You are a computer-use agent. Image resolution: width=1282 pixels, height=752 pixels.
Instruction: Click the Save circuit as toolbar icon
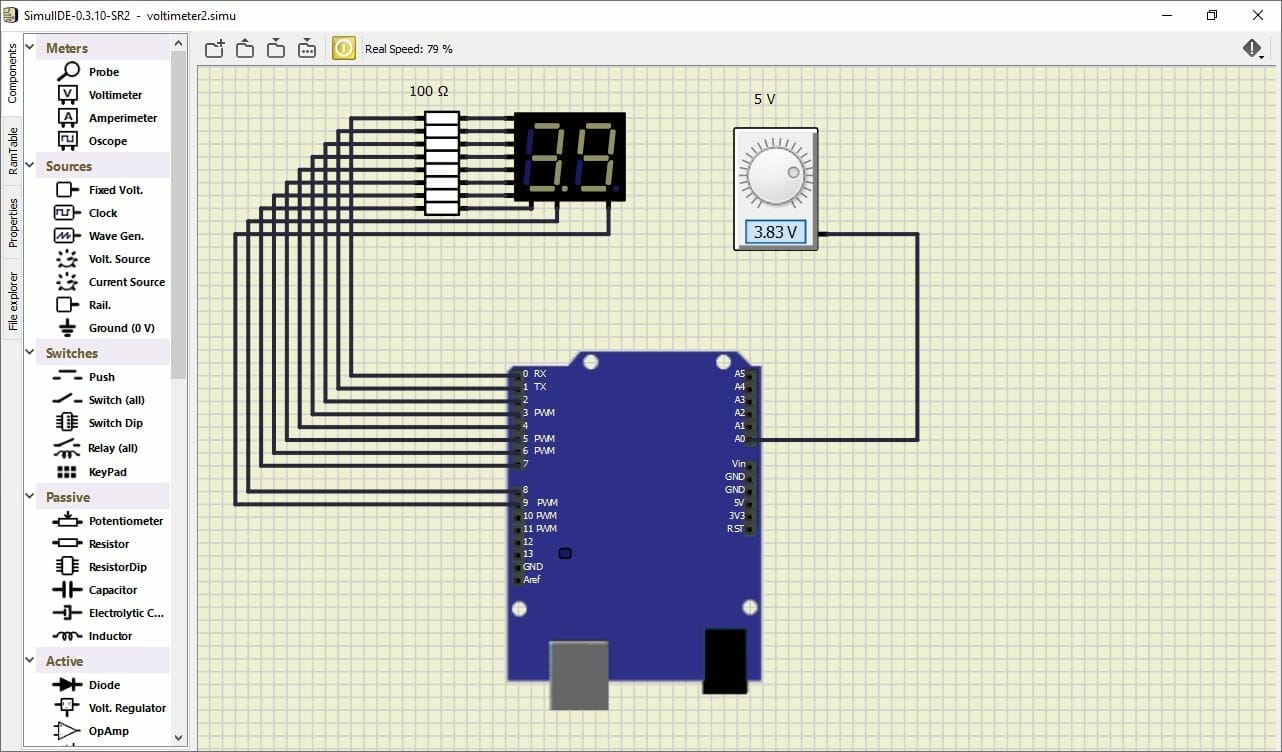coord(307,49)
